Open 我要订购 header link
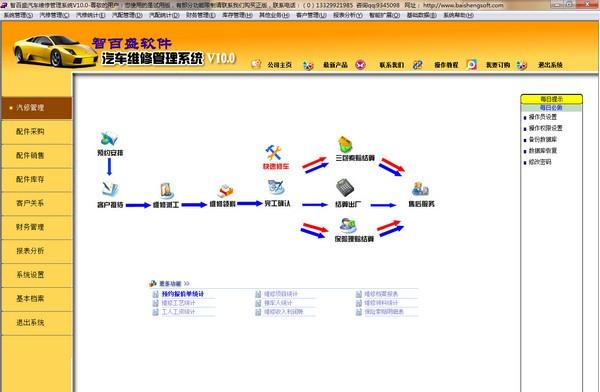The width and height of the screenshot is (600, 392). pyautogui.click(x=498, y=65)
